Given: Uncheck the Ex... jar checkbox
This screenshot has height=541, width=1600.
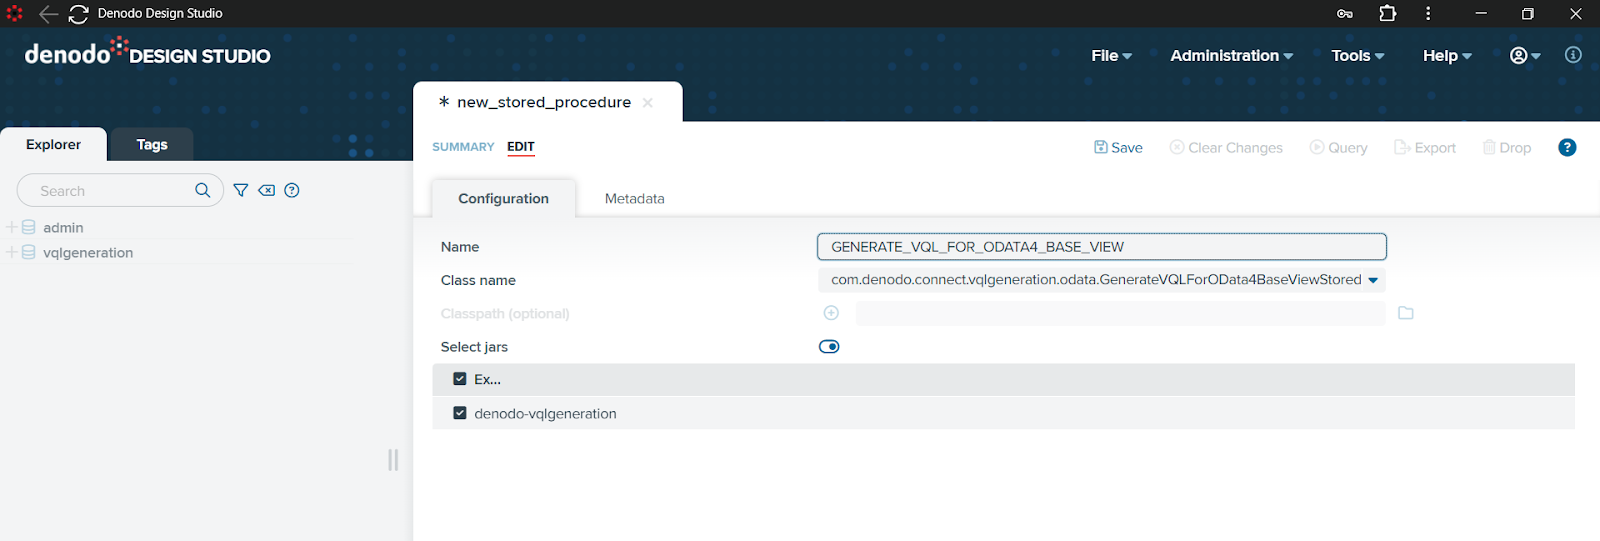Looking at the screenshot, I should click(x=460, y=379).
